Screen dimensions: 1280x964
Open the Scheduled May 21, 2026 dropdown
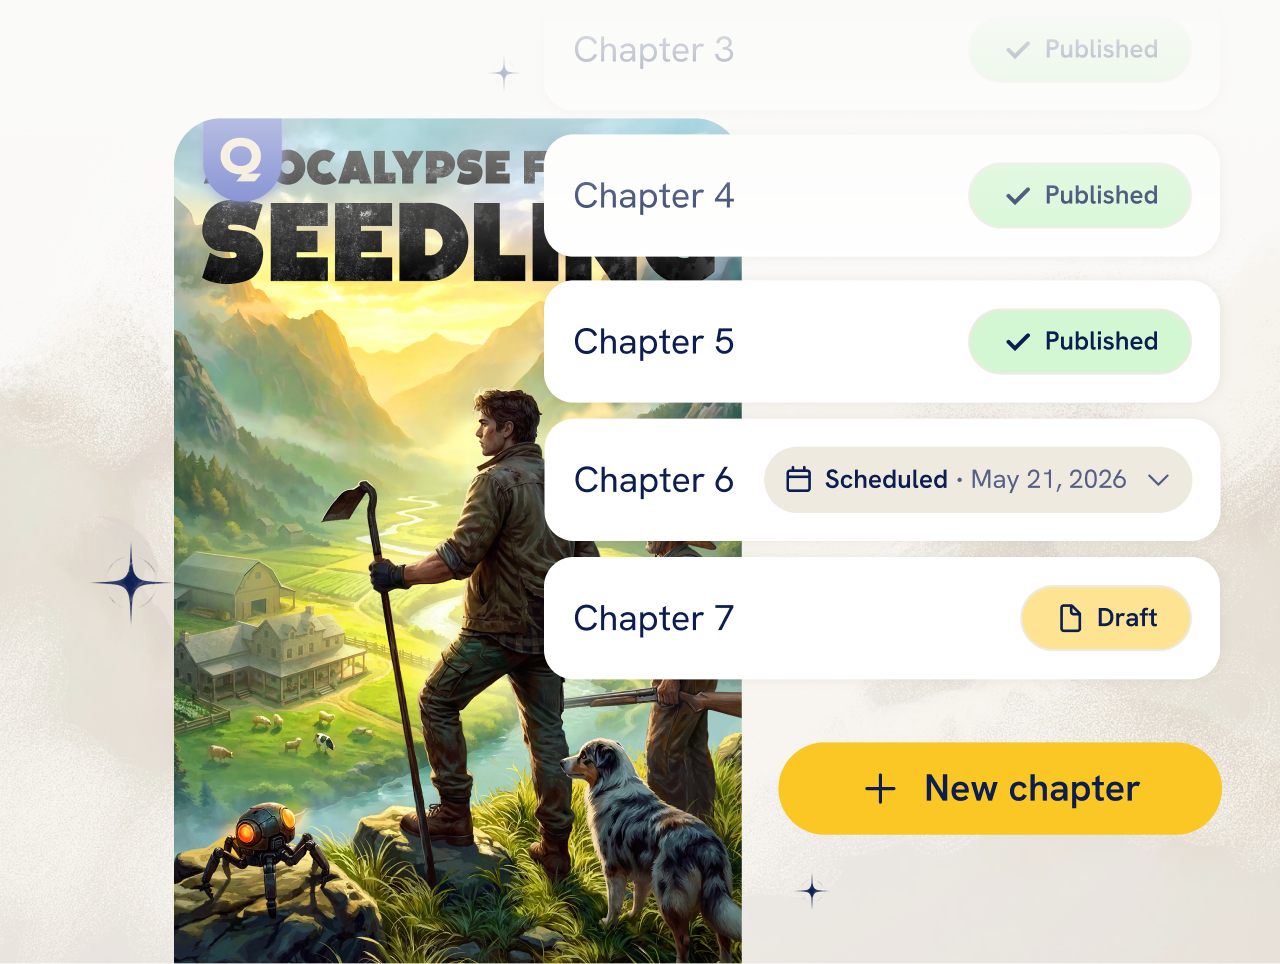[x=978, y=480]
